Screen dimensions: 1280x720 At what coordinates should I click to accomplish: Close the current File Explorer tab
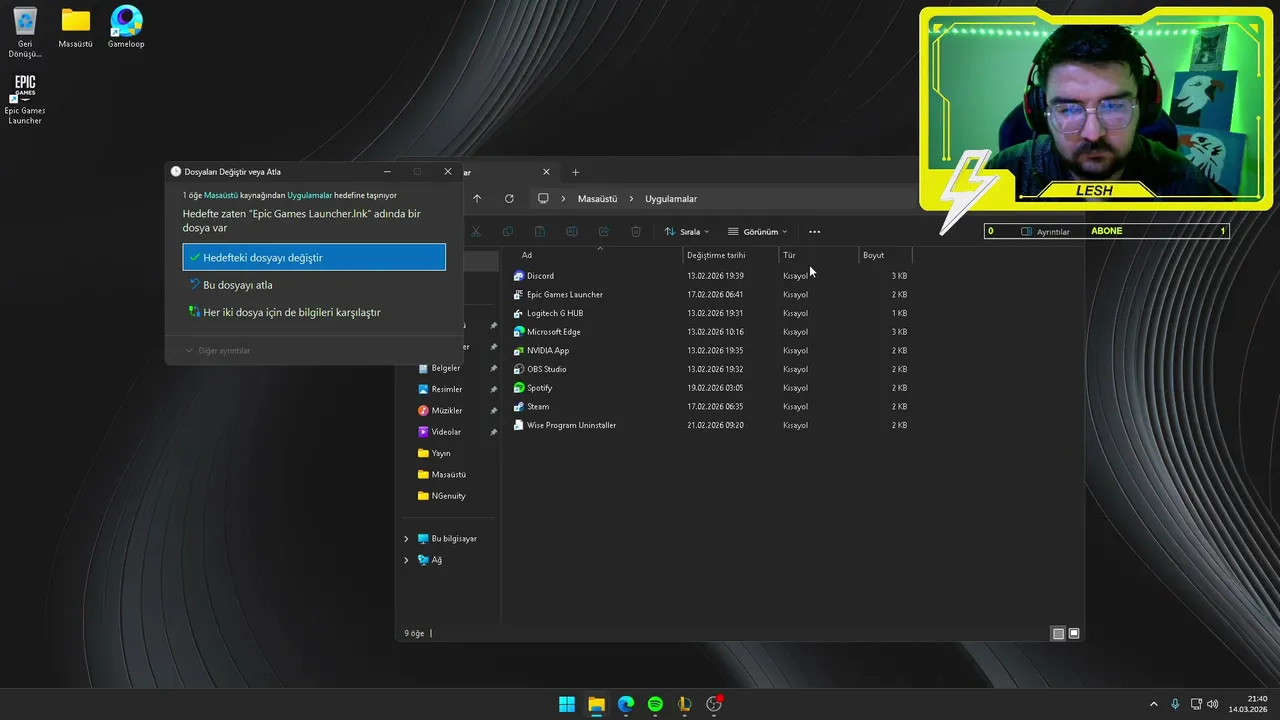(x=546, y=172)
